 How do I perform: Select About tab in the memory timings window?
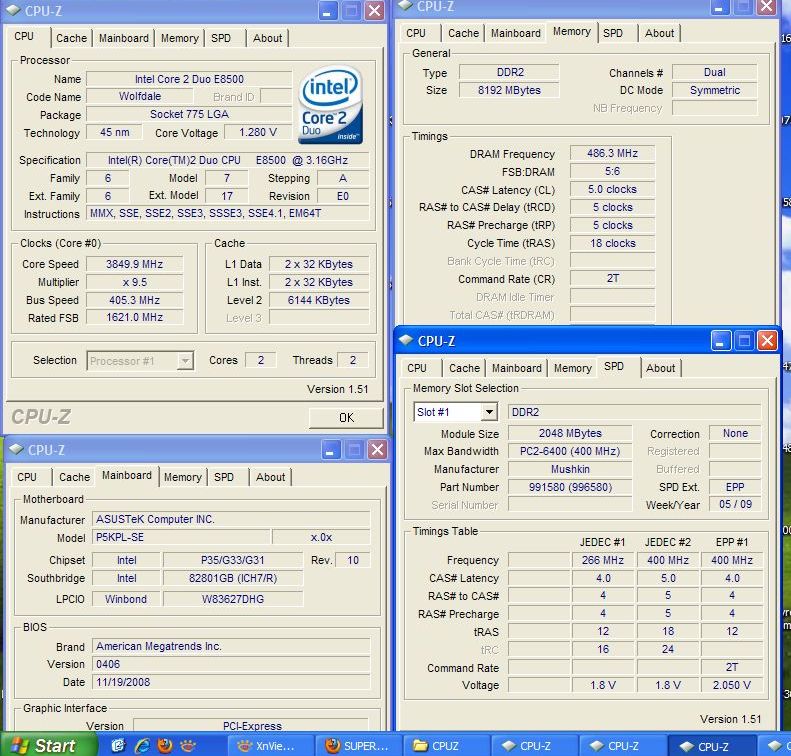click(659, 33)
